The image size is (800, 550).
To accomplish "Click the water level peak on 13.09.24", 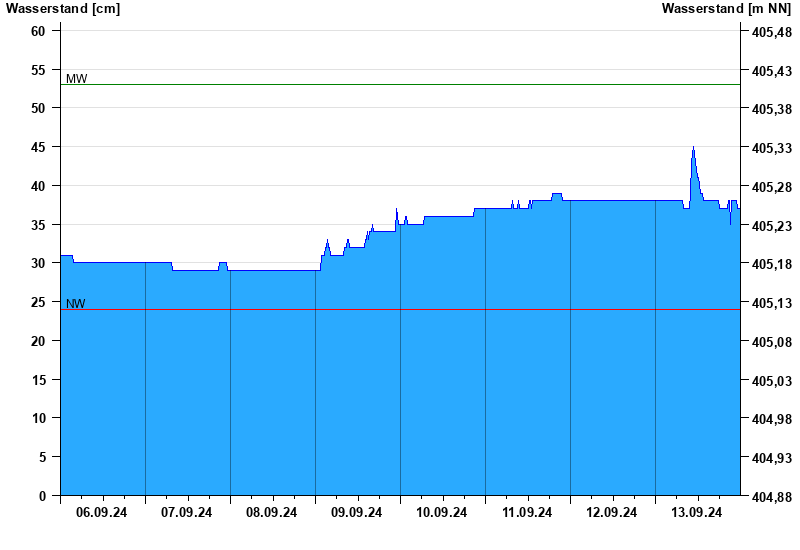I will pos(693,148).
